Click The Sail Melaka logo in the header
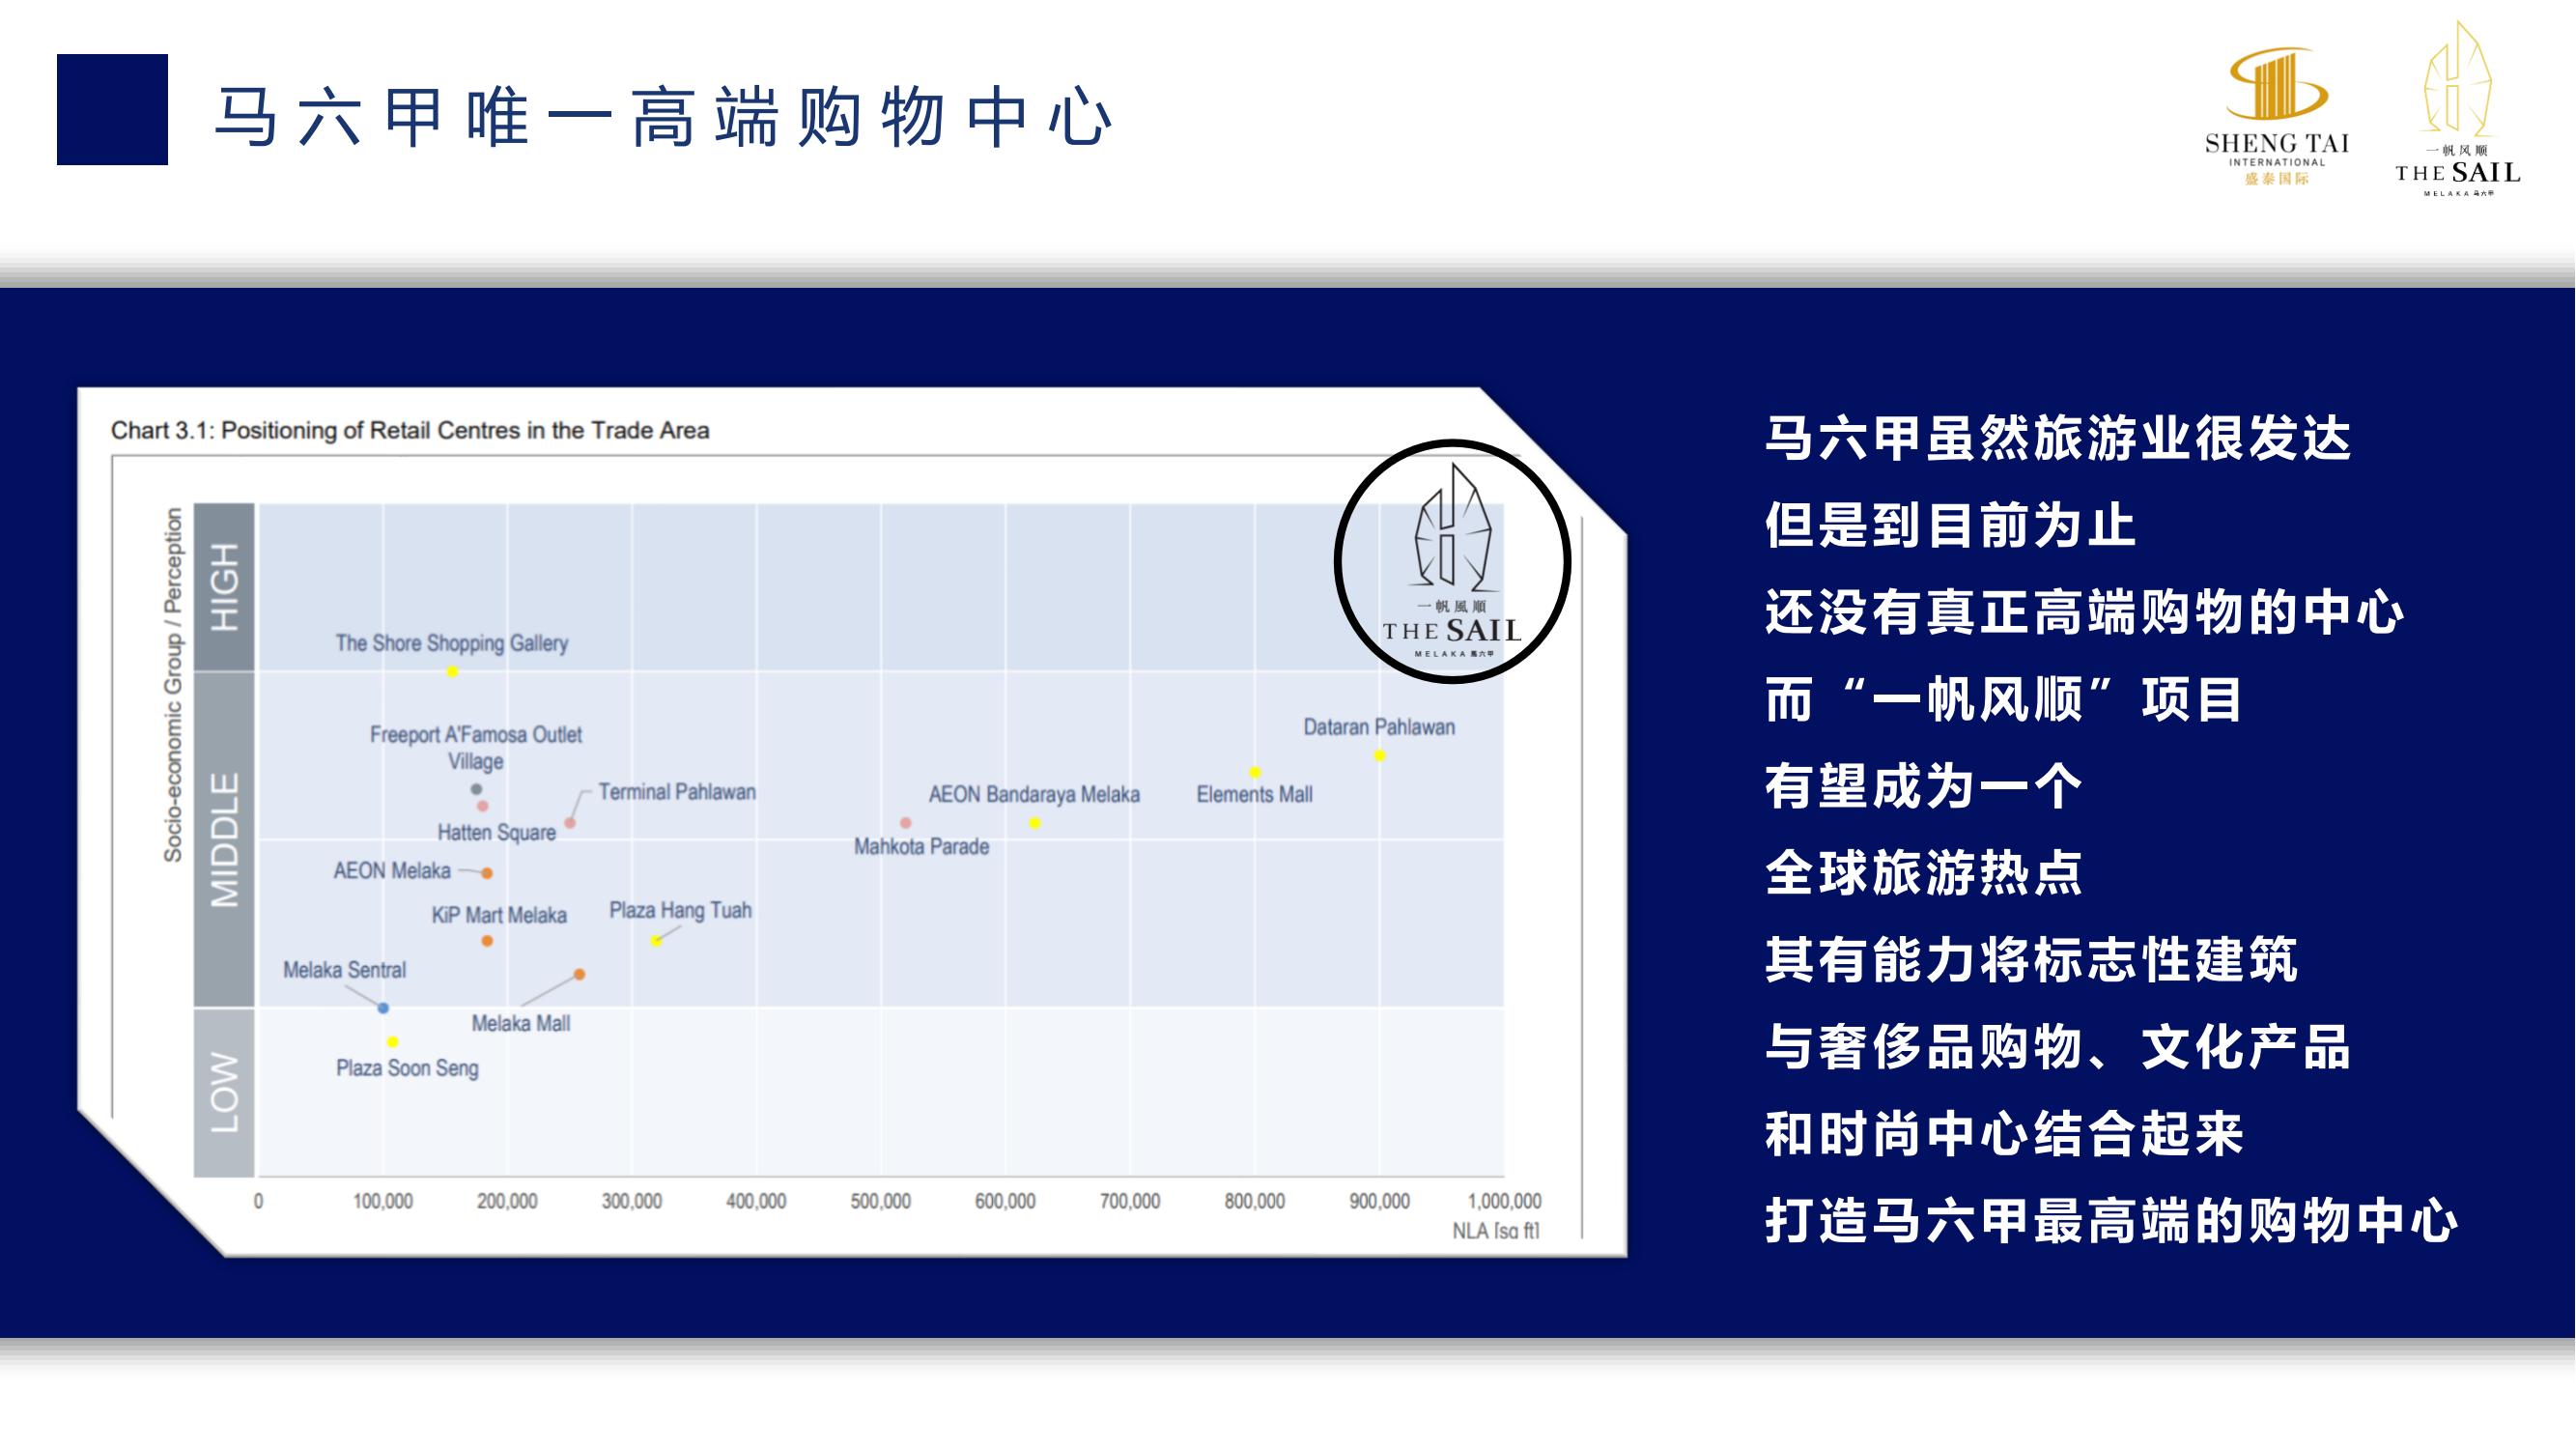Viewport: 2576px width, 1449px height. coord(2458,109)
